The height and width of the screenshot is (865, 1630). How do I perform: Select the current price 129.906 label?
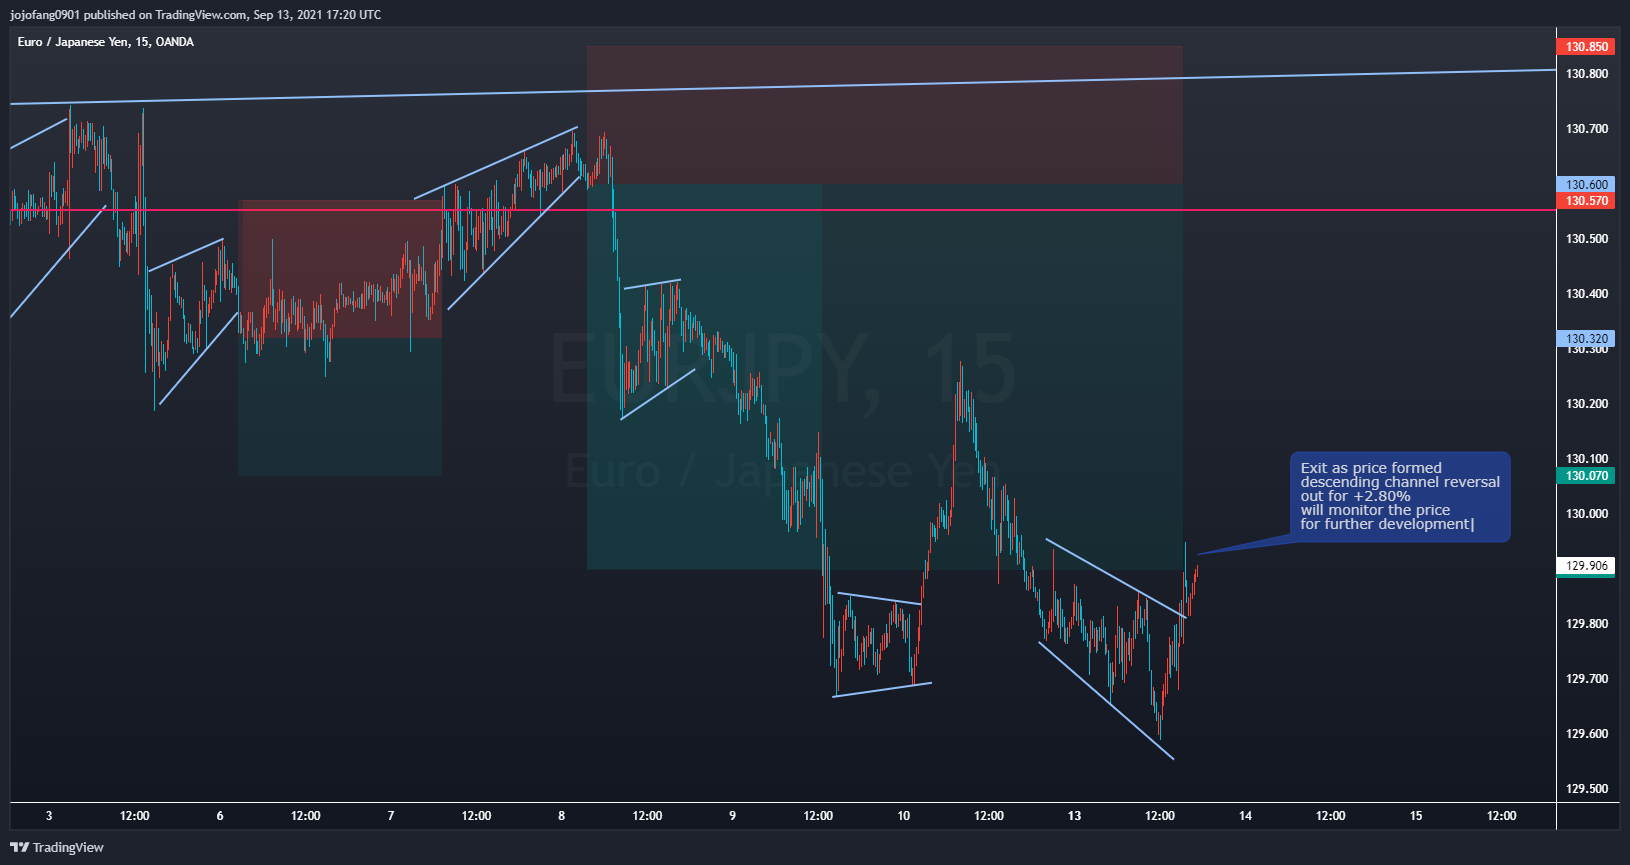coord(1586,565)
